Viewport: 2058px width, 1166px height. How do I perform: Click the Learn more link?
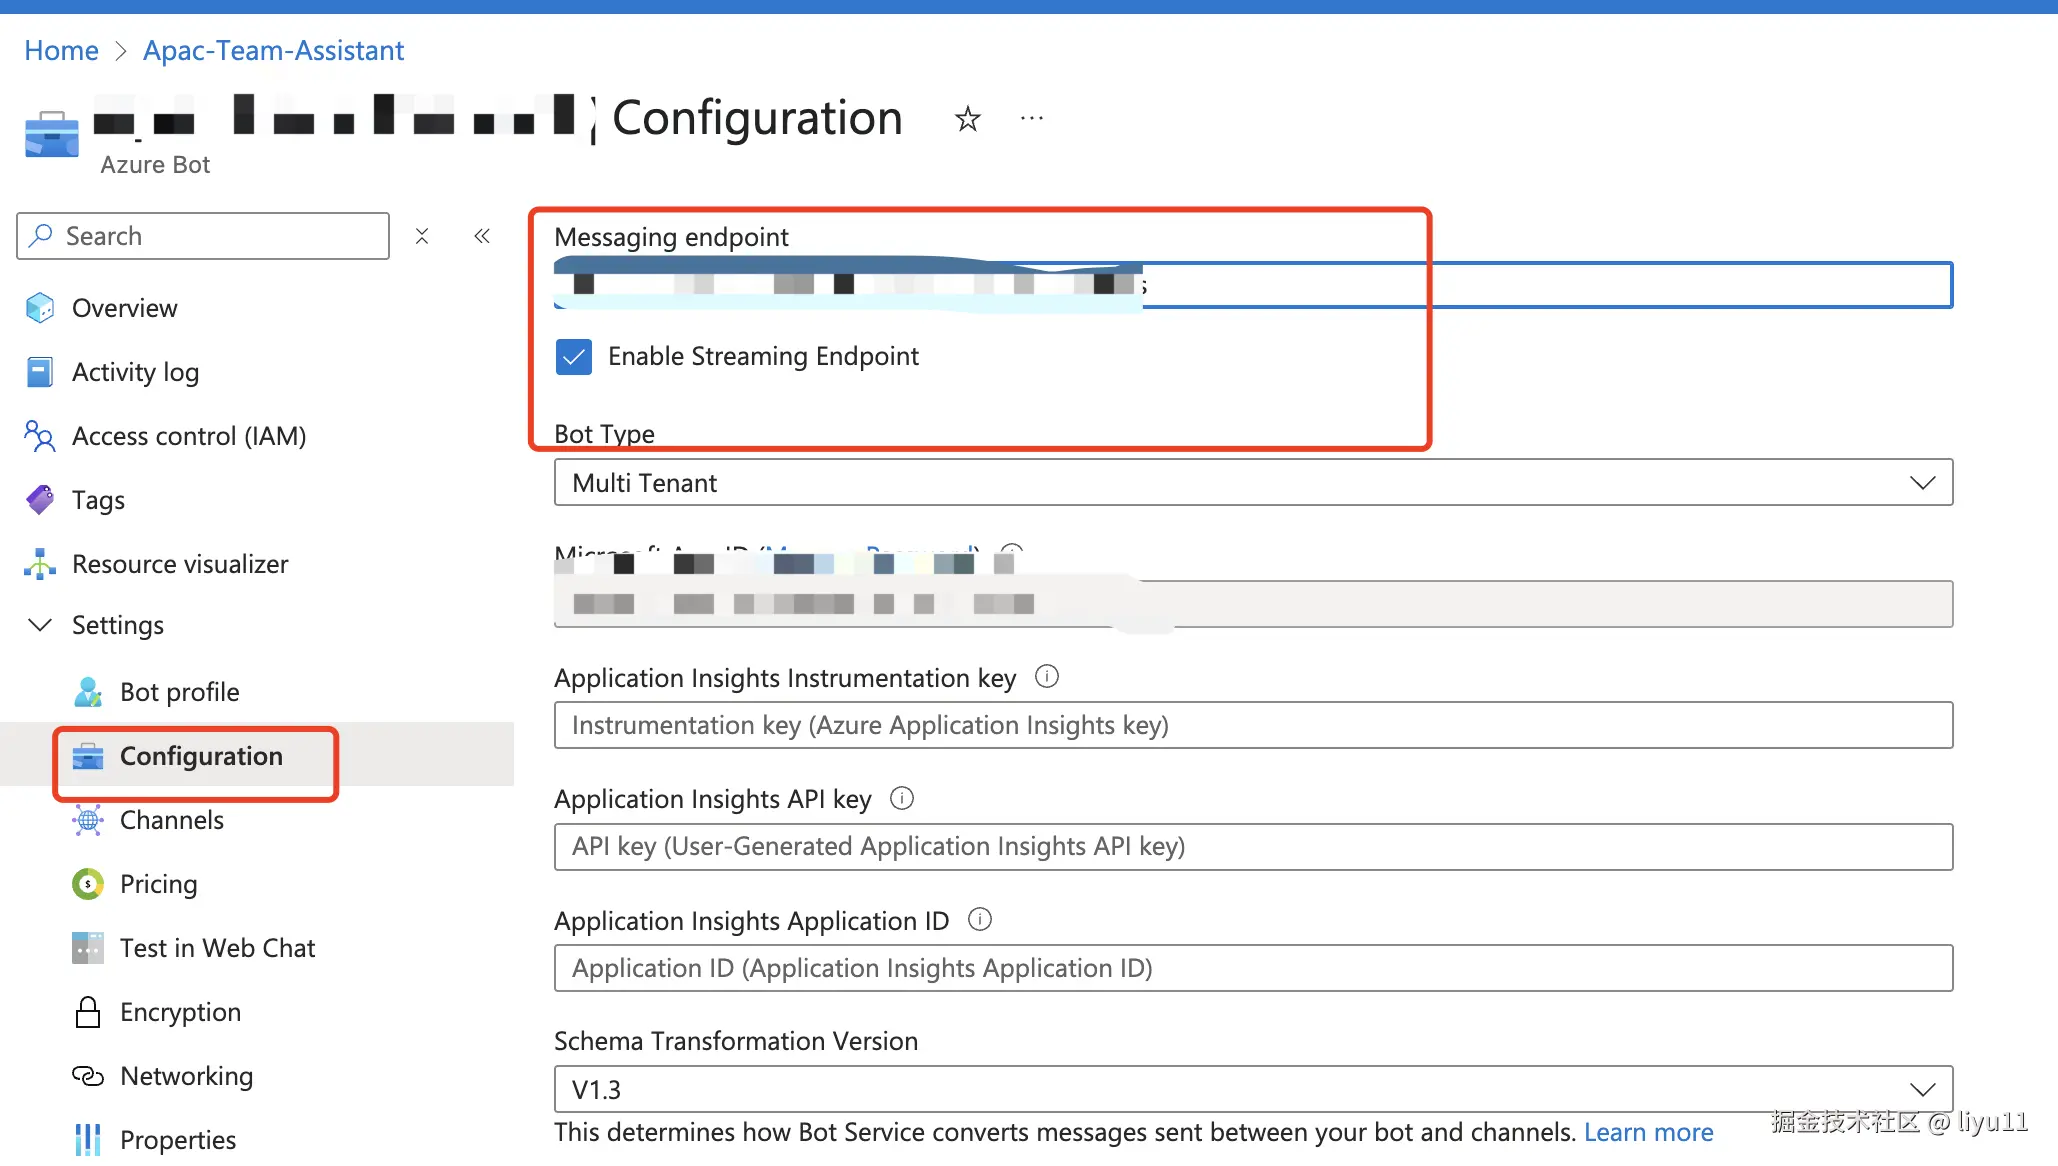pos(1648,1132)
